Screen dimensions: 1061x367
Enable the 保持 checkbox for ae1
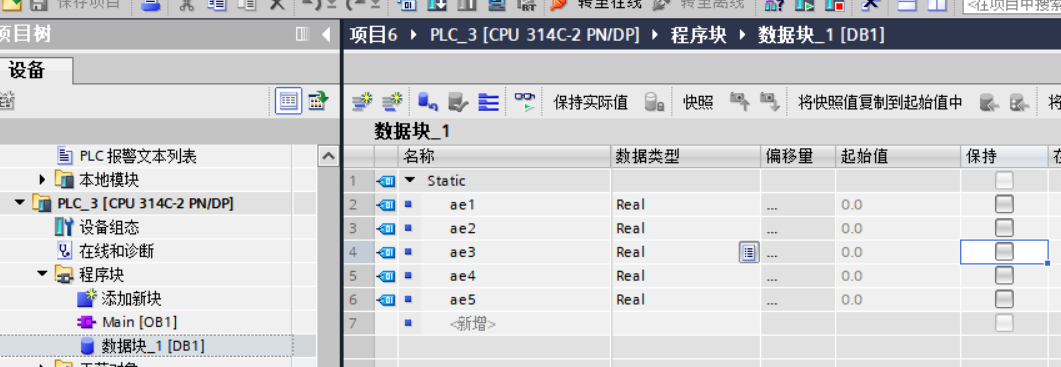1004,204
